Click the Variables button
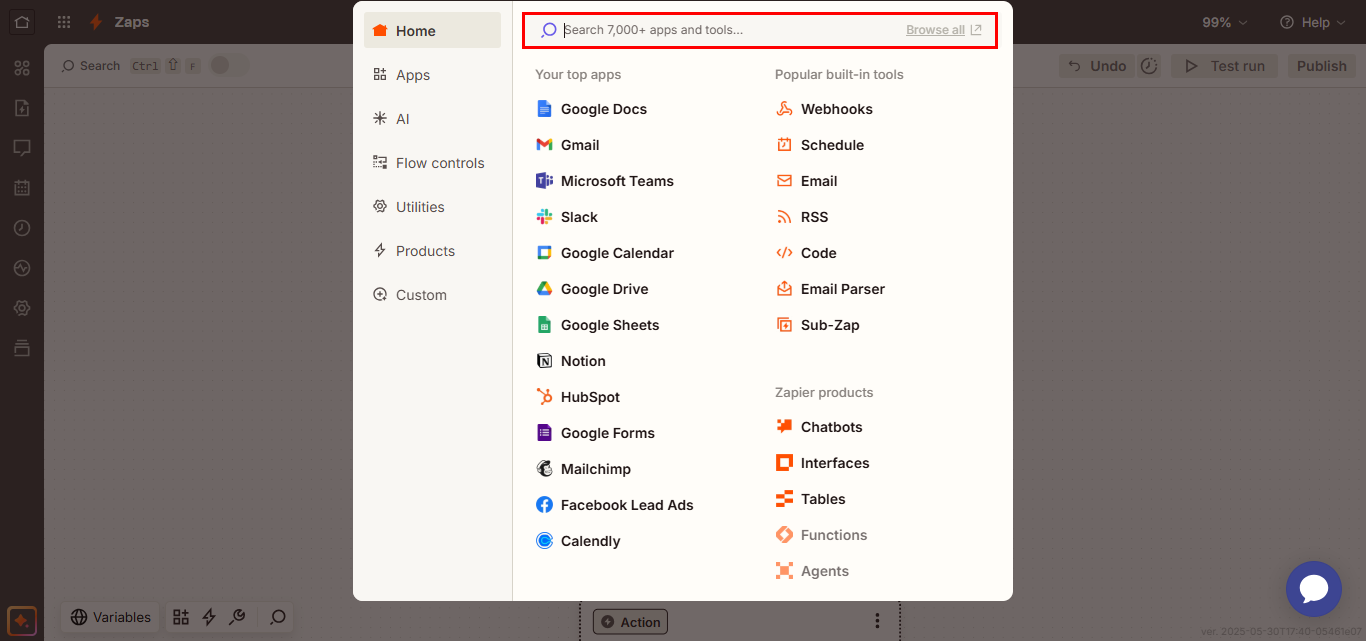The image size is (1366, 641). click(x=111, y=617)
